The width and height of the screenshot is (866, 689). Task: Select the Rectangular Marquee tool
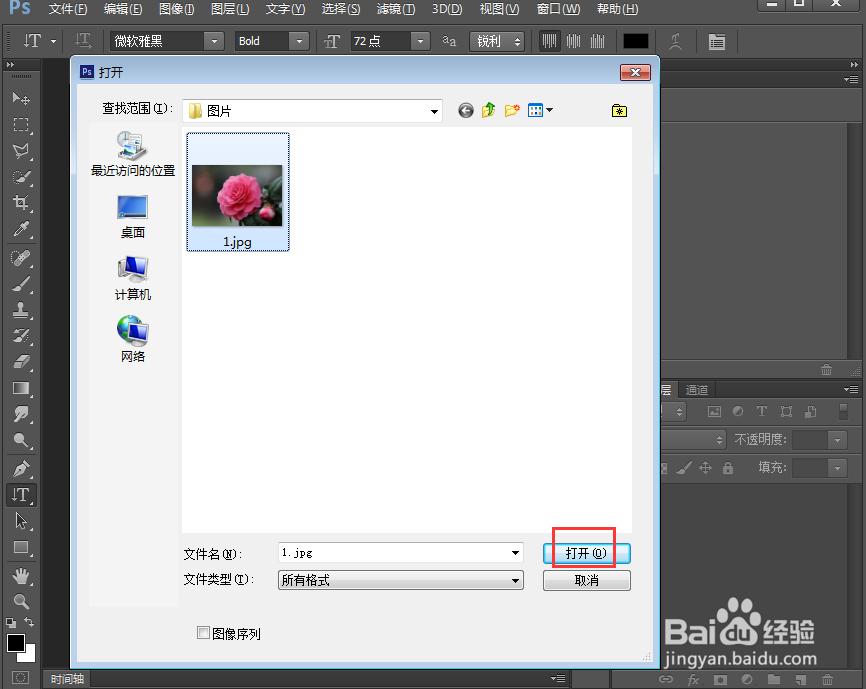pyautogui.click(x=21, y=125)
